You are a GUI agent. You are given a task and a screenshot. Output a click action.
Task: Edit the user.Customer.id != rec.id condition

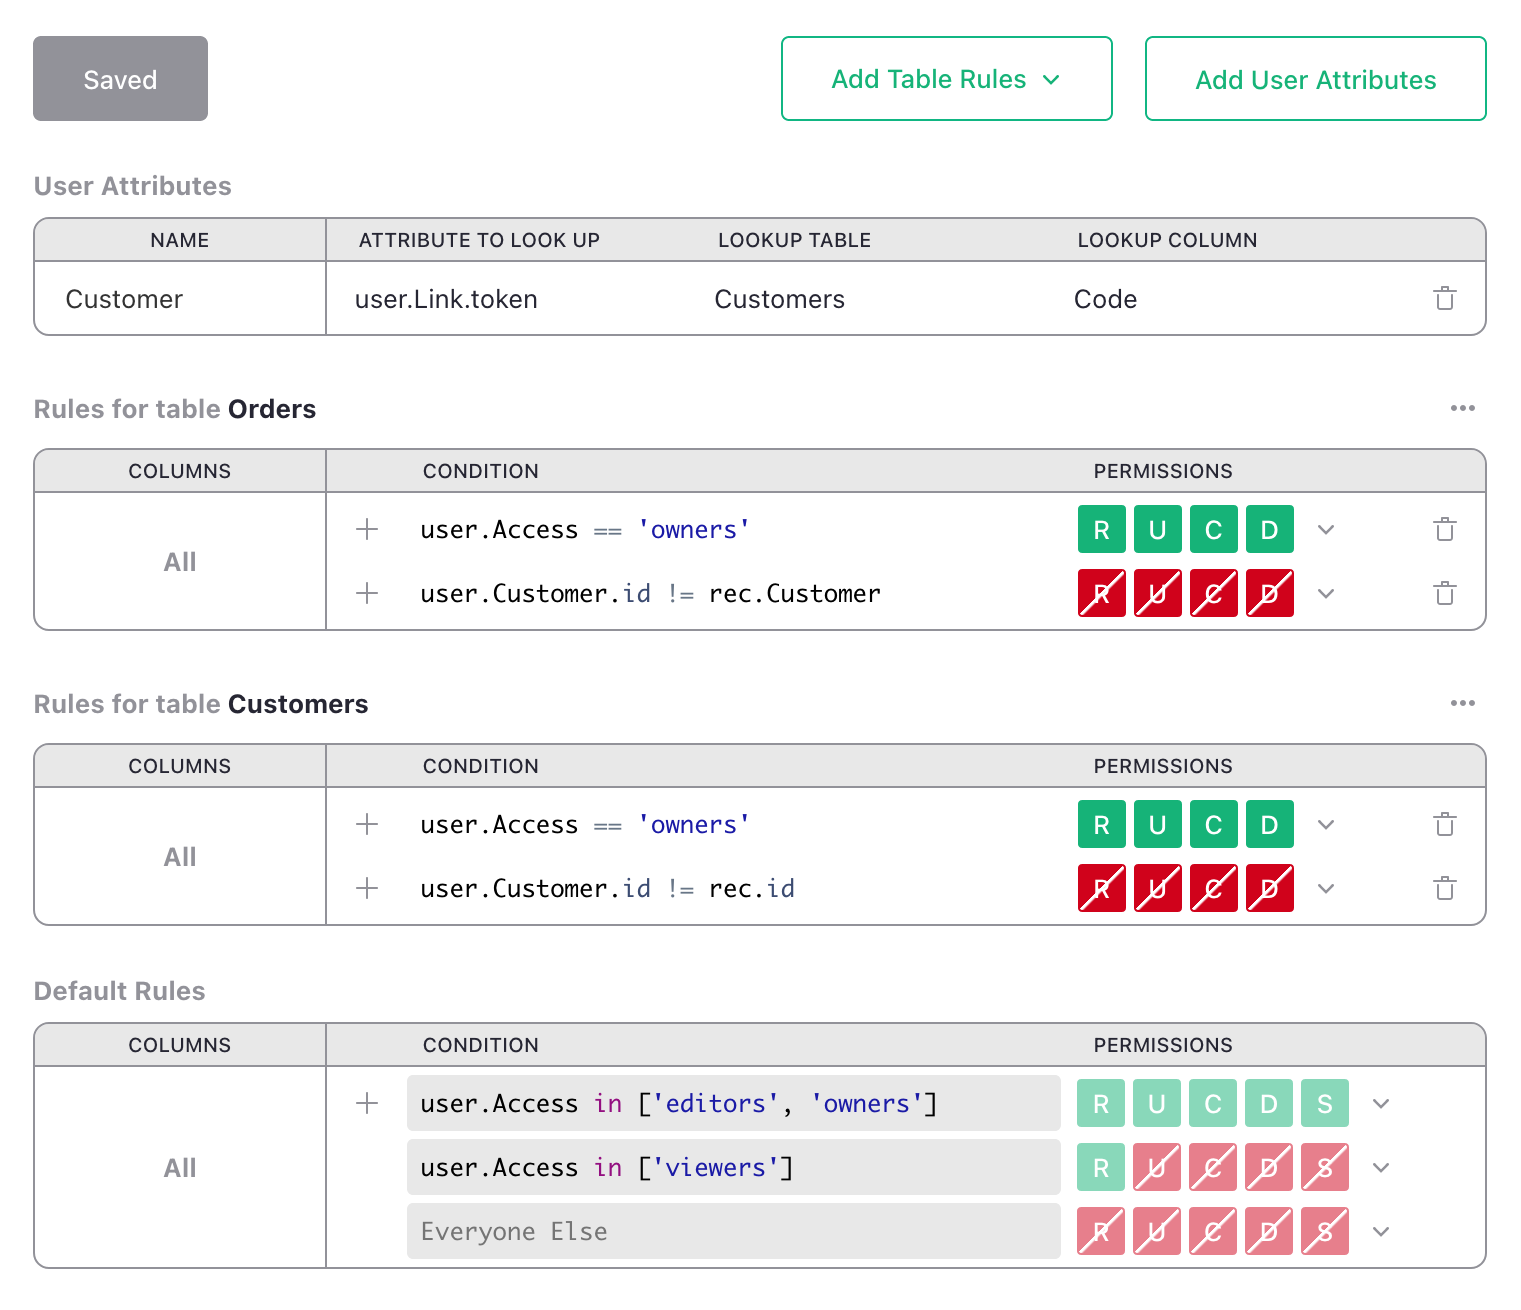pos(607,889)
